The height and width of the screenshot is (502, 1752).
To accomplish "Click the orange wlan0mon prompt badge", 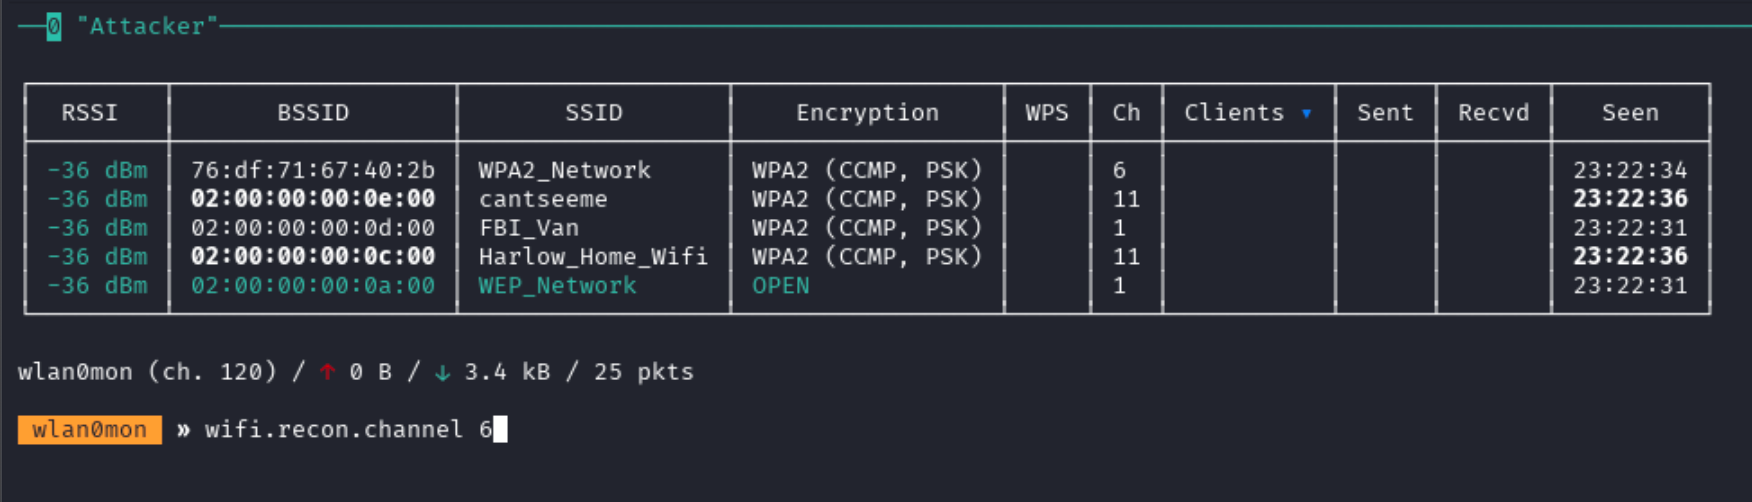I will click(x=90, y=430).
